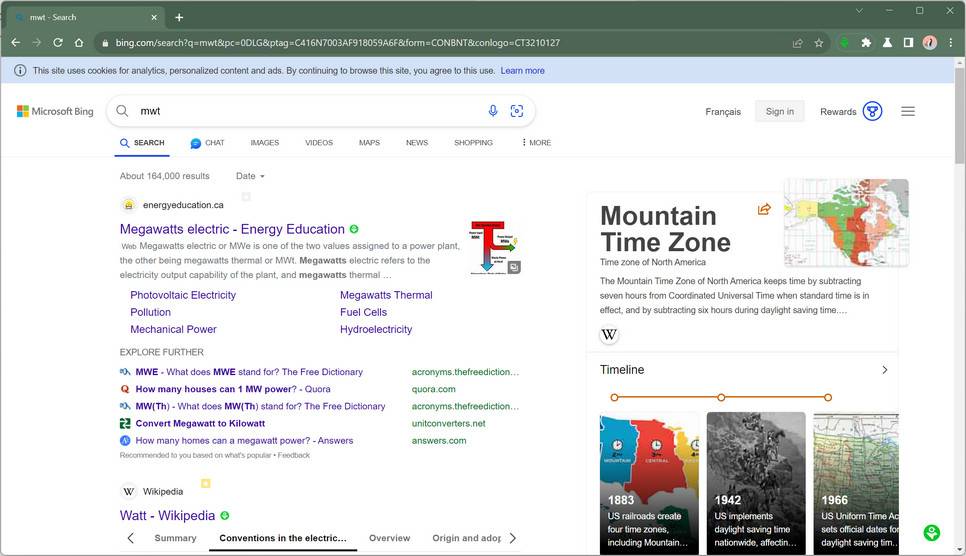Open visual search camera icon
966x556 pixels.
click(517, 111)
